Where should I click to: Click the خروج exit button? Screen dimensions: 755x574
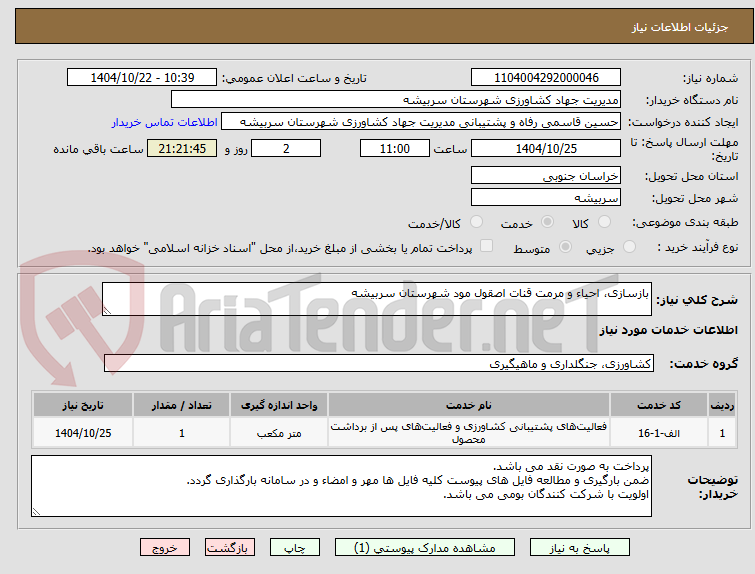(x=165, y=548)
